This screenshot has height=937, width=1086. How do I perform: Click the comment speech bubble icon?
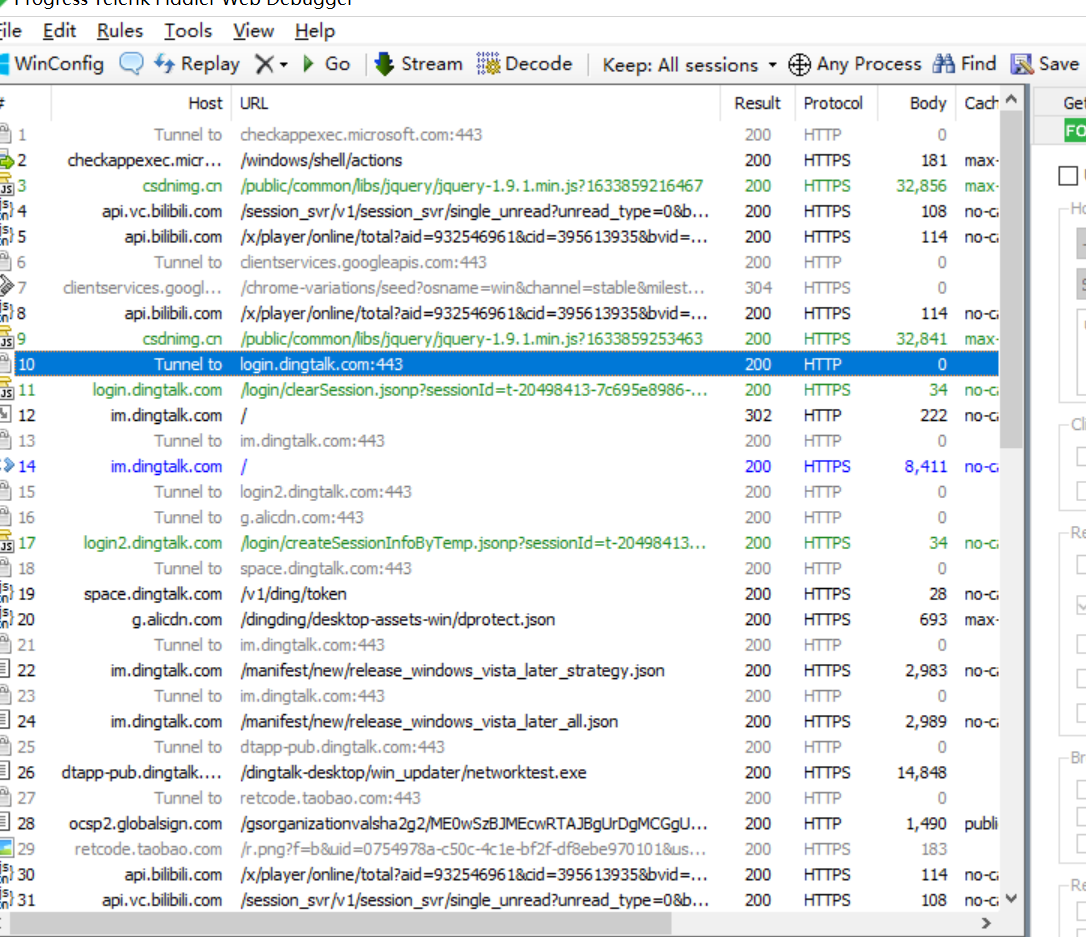(x=131, y=64)
